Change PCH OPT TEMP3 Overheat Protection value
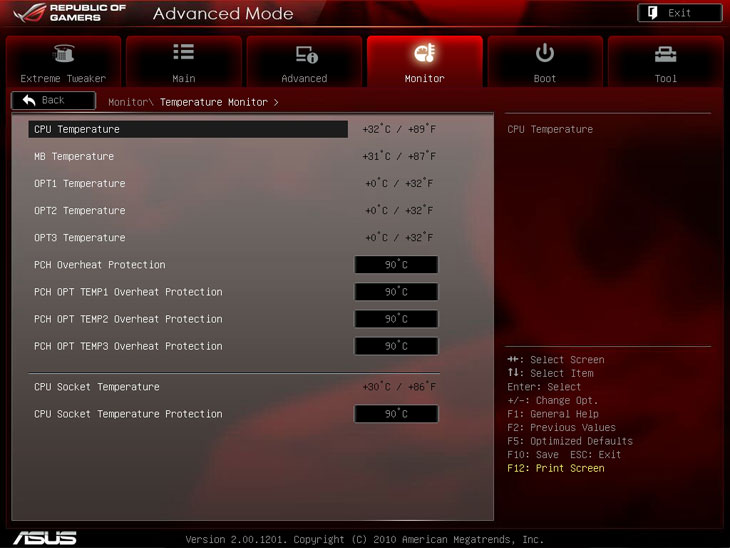This screenshot has height=548, width=730. coord(396,346)
